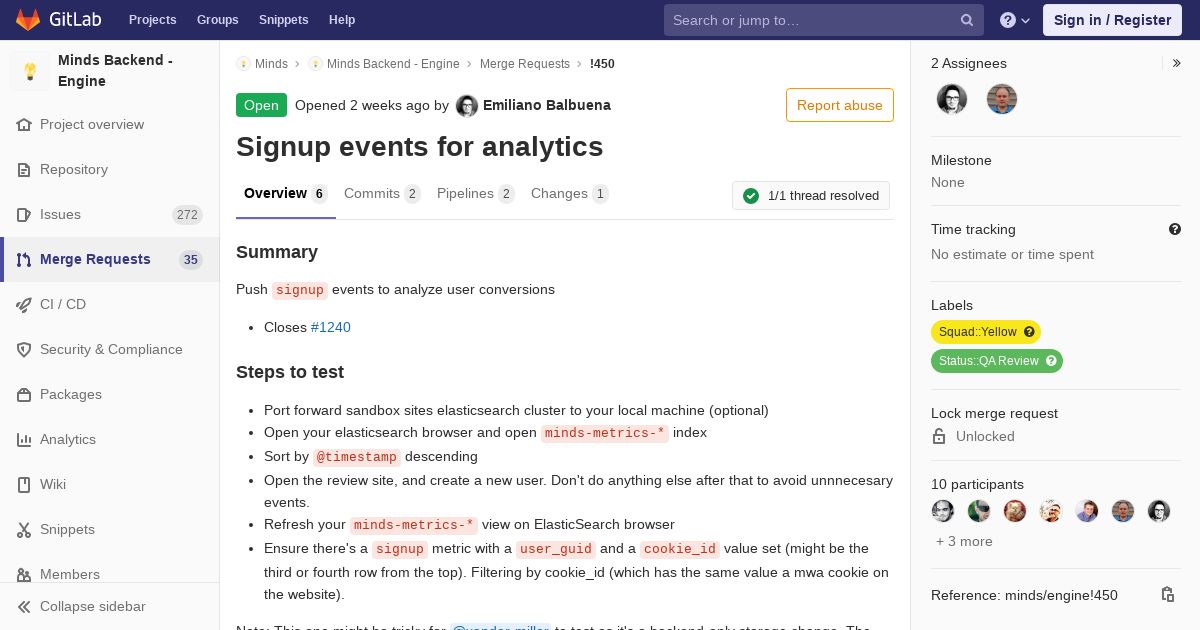Open the Projects top menu

[x=153, y=20]
